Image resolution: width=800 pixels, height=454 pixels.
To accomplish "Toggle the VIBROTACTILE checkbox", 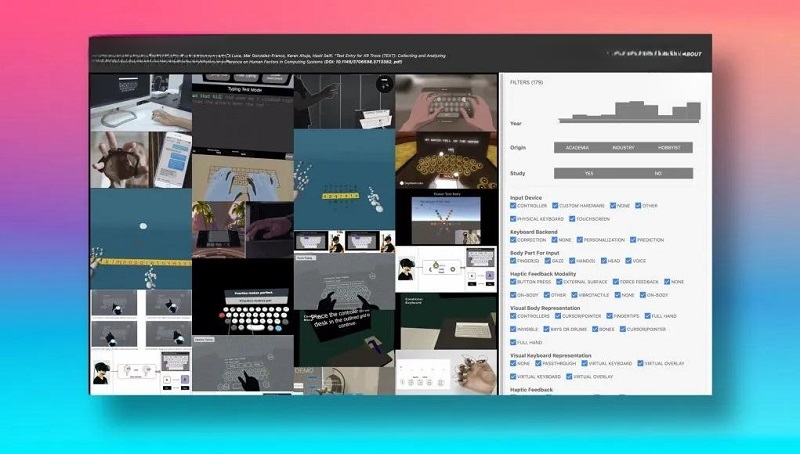I will coord(574,295).
